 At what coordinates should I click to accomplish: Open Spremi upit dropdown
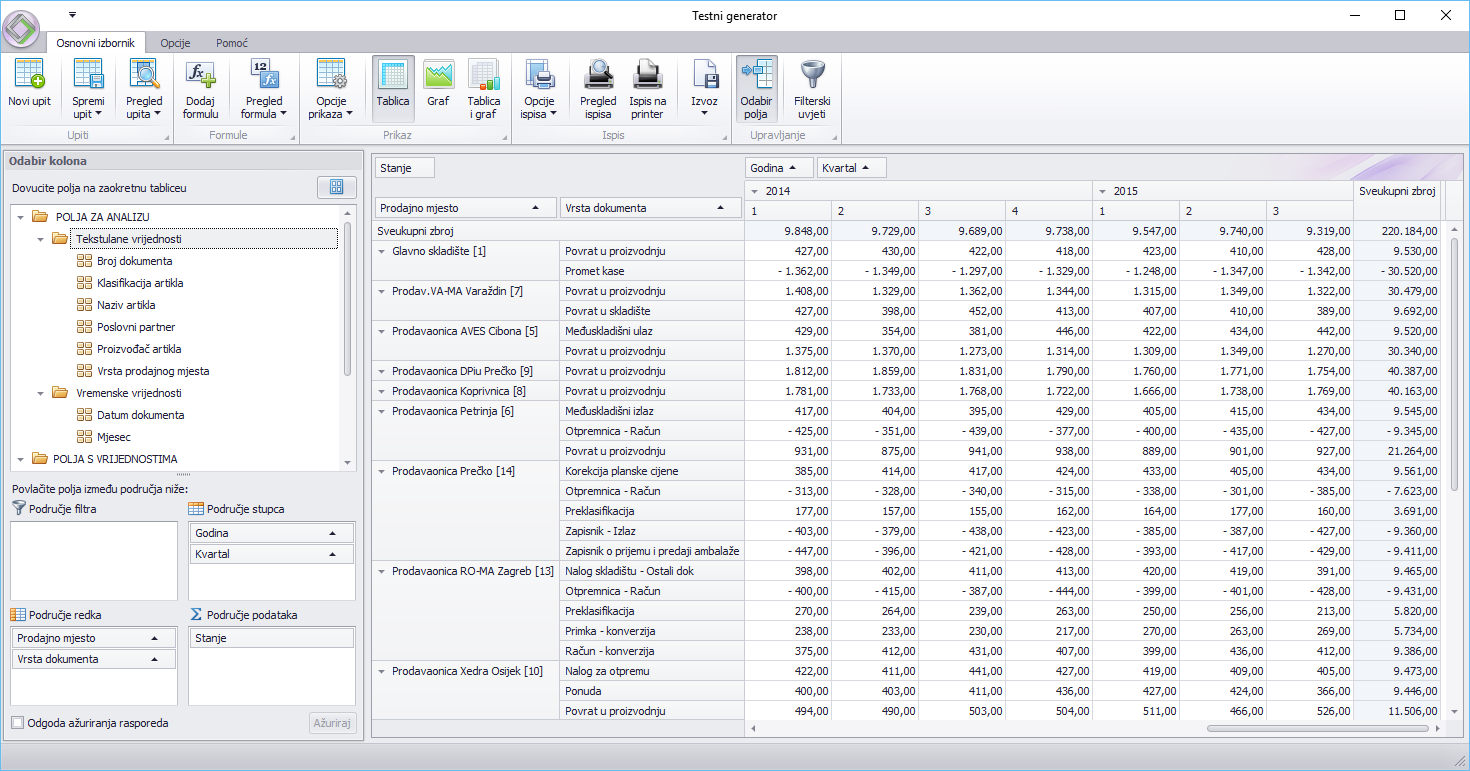(88, 108)
